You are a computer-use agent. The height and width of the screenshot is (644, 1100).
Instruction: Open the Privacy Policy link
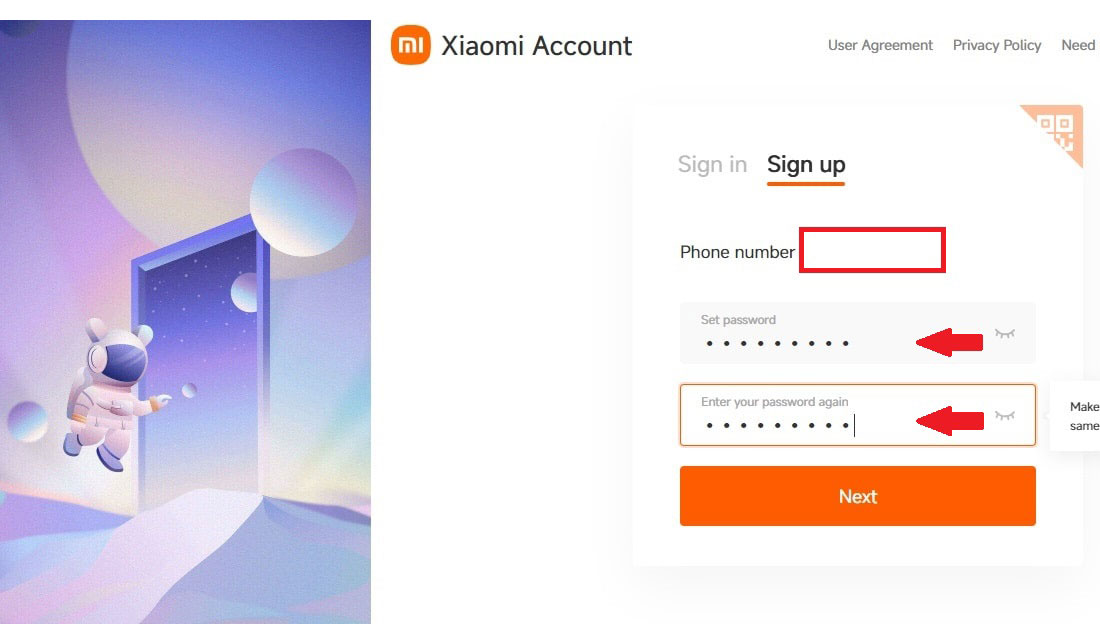pos(997,45)
